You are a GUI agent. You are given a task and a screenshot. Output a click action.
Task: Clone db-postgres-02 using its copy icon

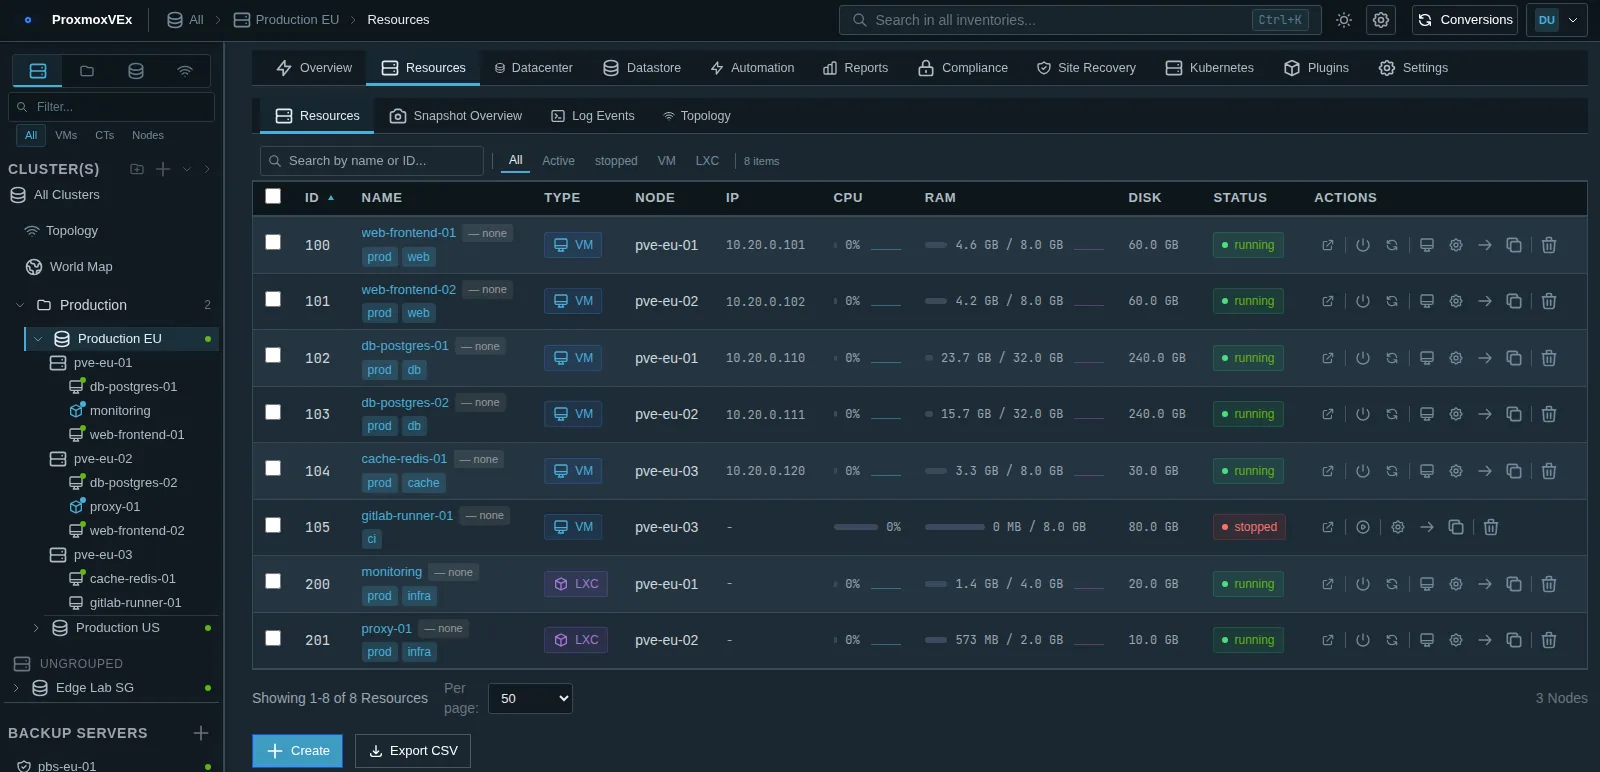(x=1514, y=414)
